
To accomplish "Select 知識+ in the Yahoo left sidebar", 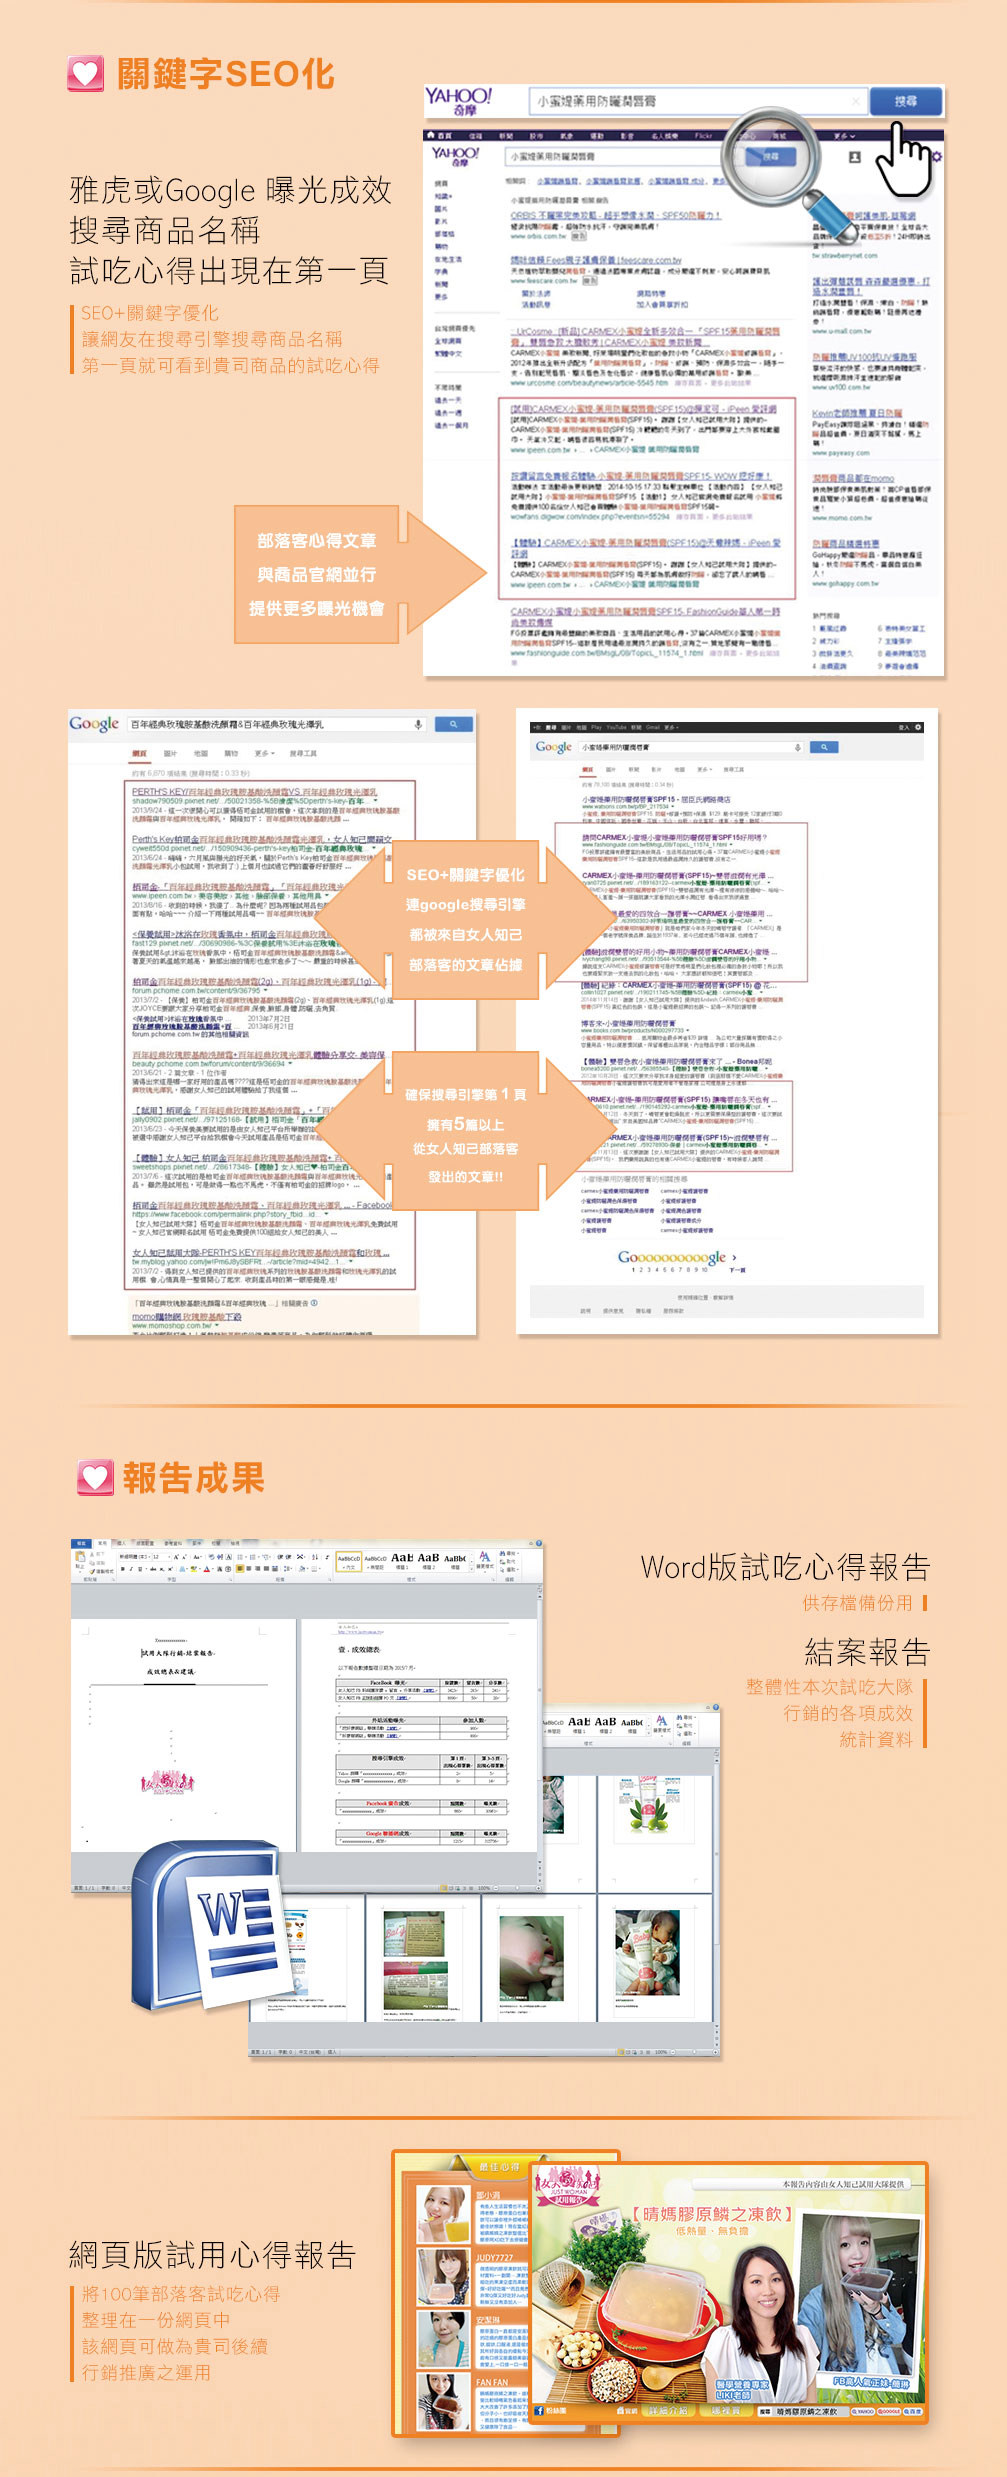I will click(x=443, y=196).
